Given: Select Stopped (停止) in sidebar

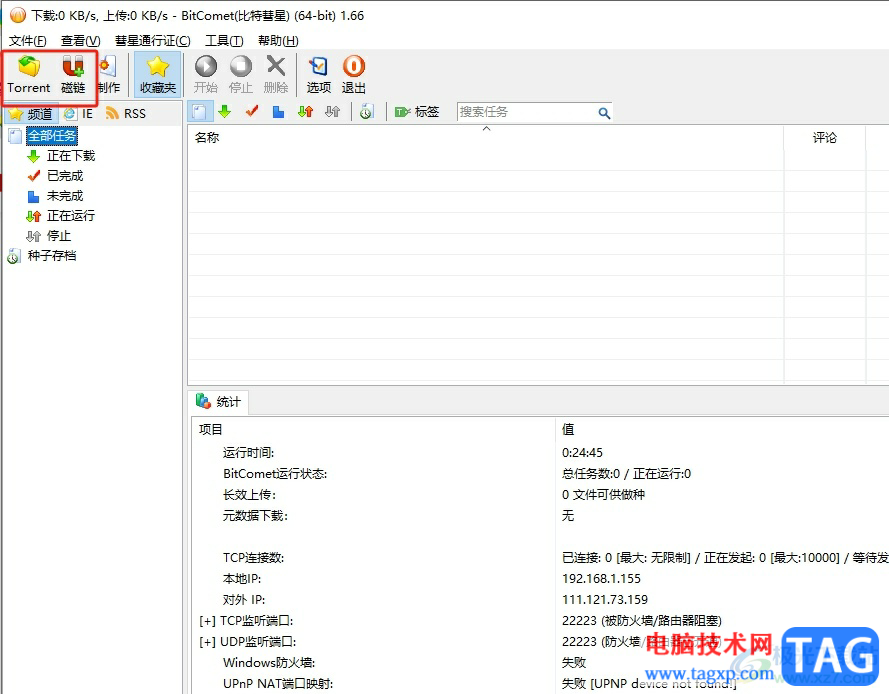Looking at the screenshot, I should point(58,236).
